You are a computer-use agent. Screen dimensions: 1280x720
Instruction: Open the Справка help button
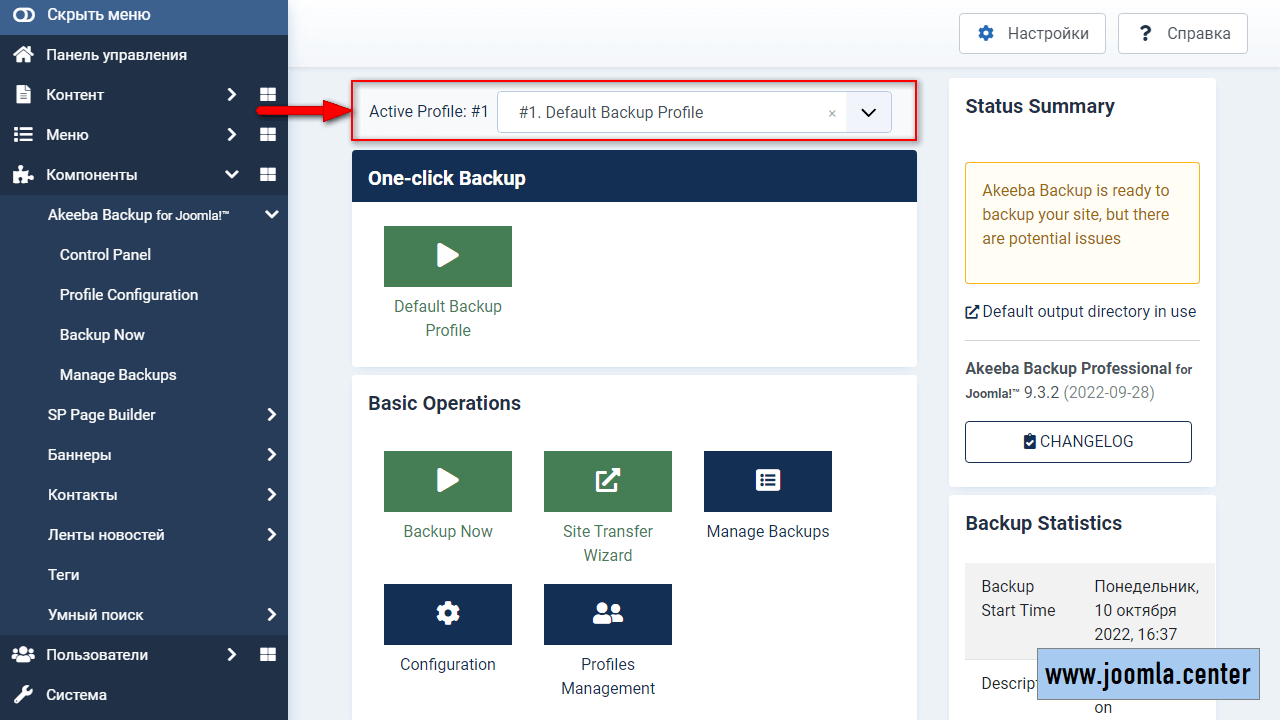tap(1183, 33)
